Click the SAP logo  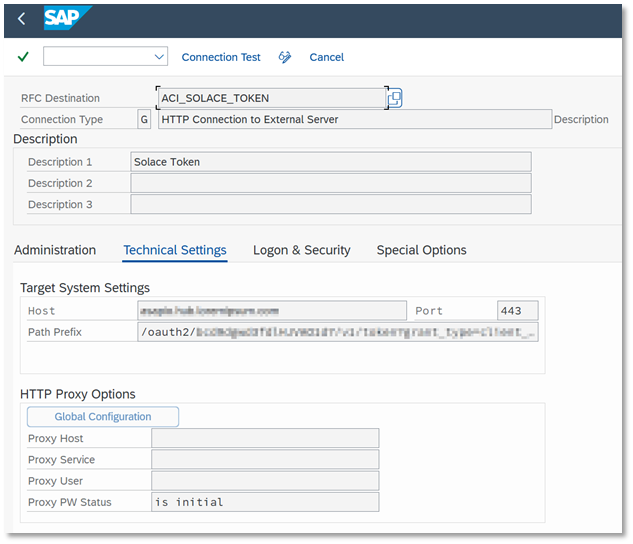point(67,18)
